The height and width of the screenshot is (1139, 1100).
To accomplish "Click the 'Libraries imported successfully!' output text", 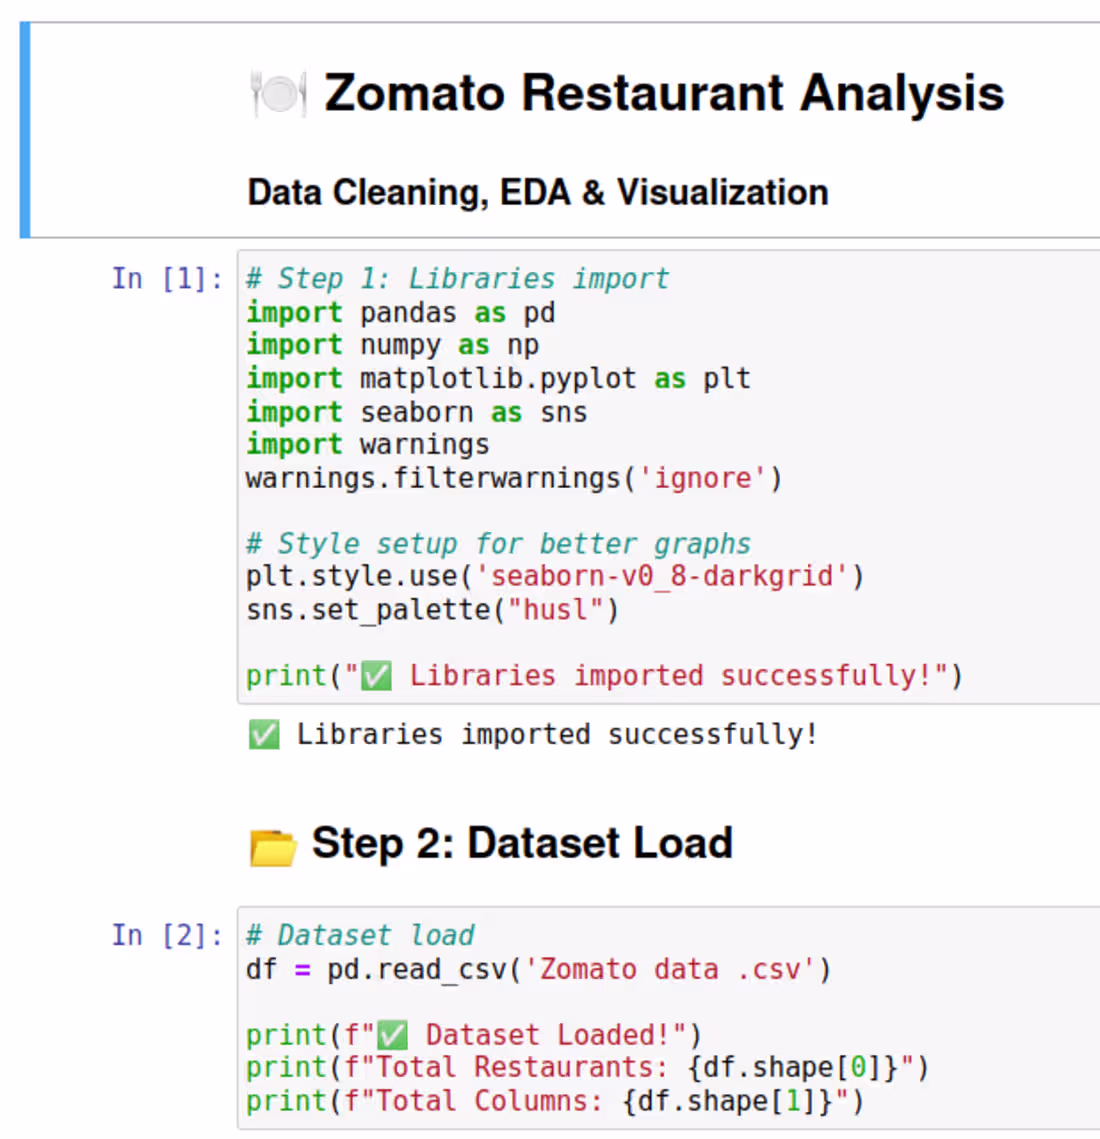I will pos(556,733).
